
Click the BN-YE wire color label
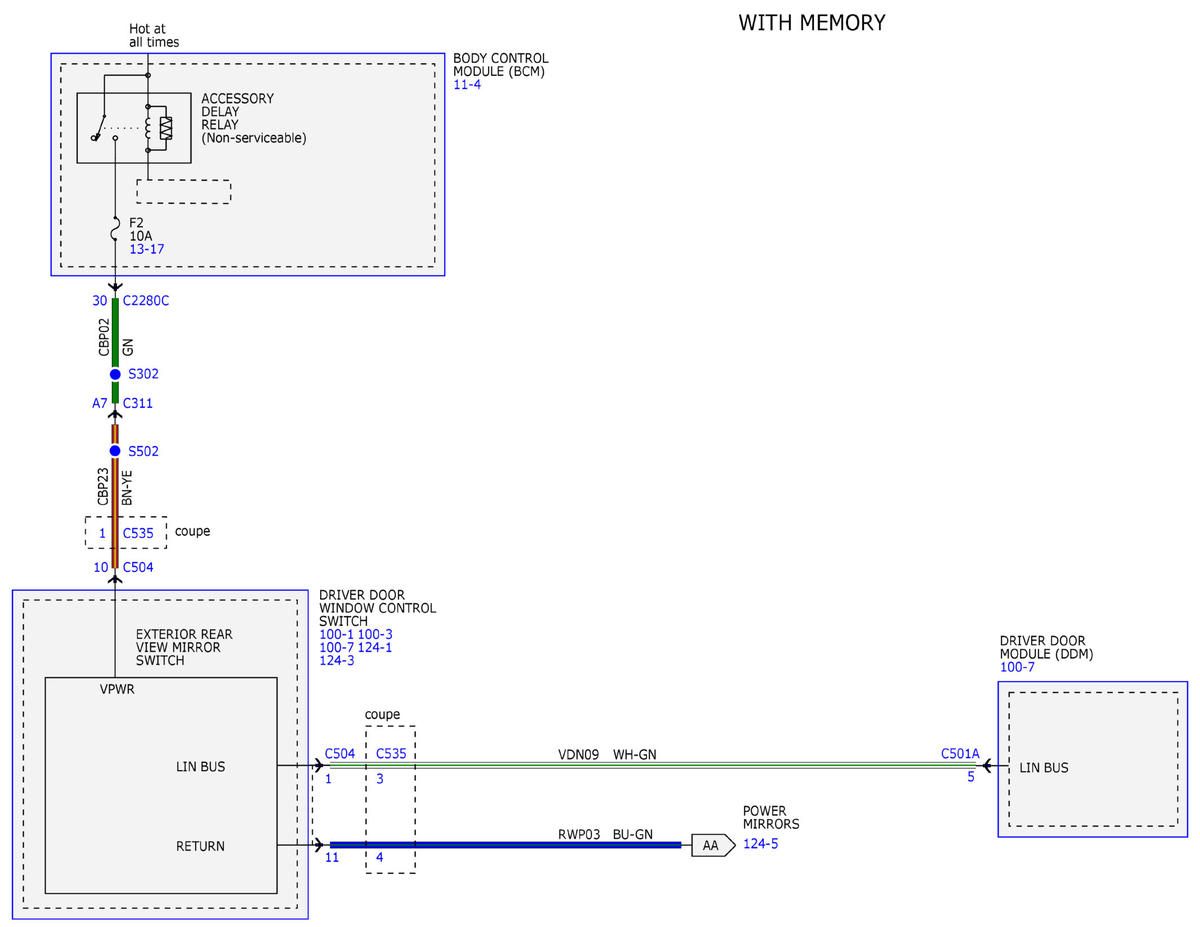pos(127,486)
